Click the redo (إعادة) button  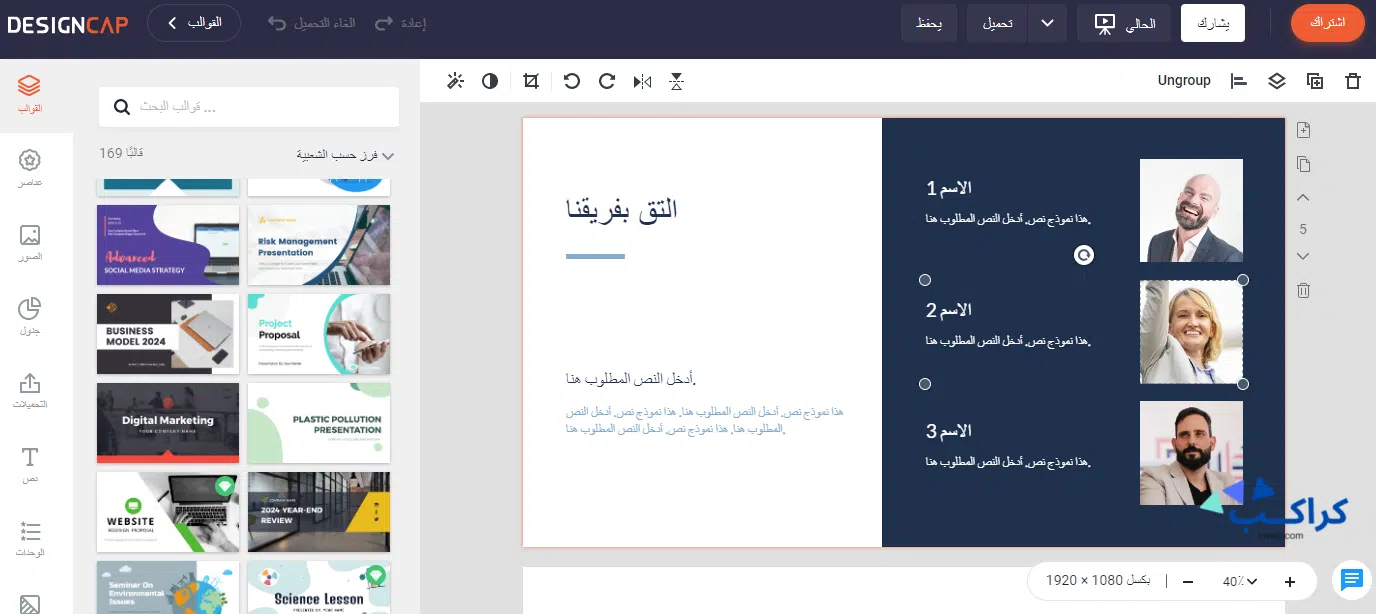click(400, 23)
